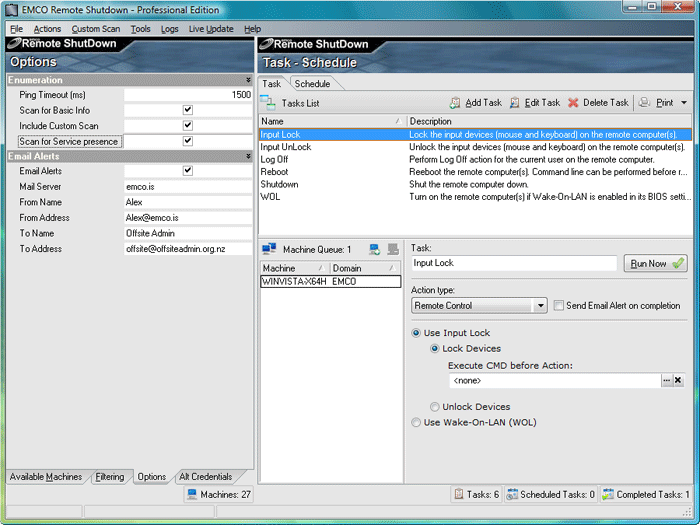Toggle Include Custom Scan checkbox
The height and width of the screenshot is (525, 700).
tap(188, 125)
